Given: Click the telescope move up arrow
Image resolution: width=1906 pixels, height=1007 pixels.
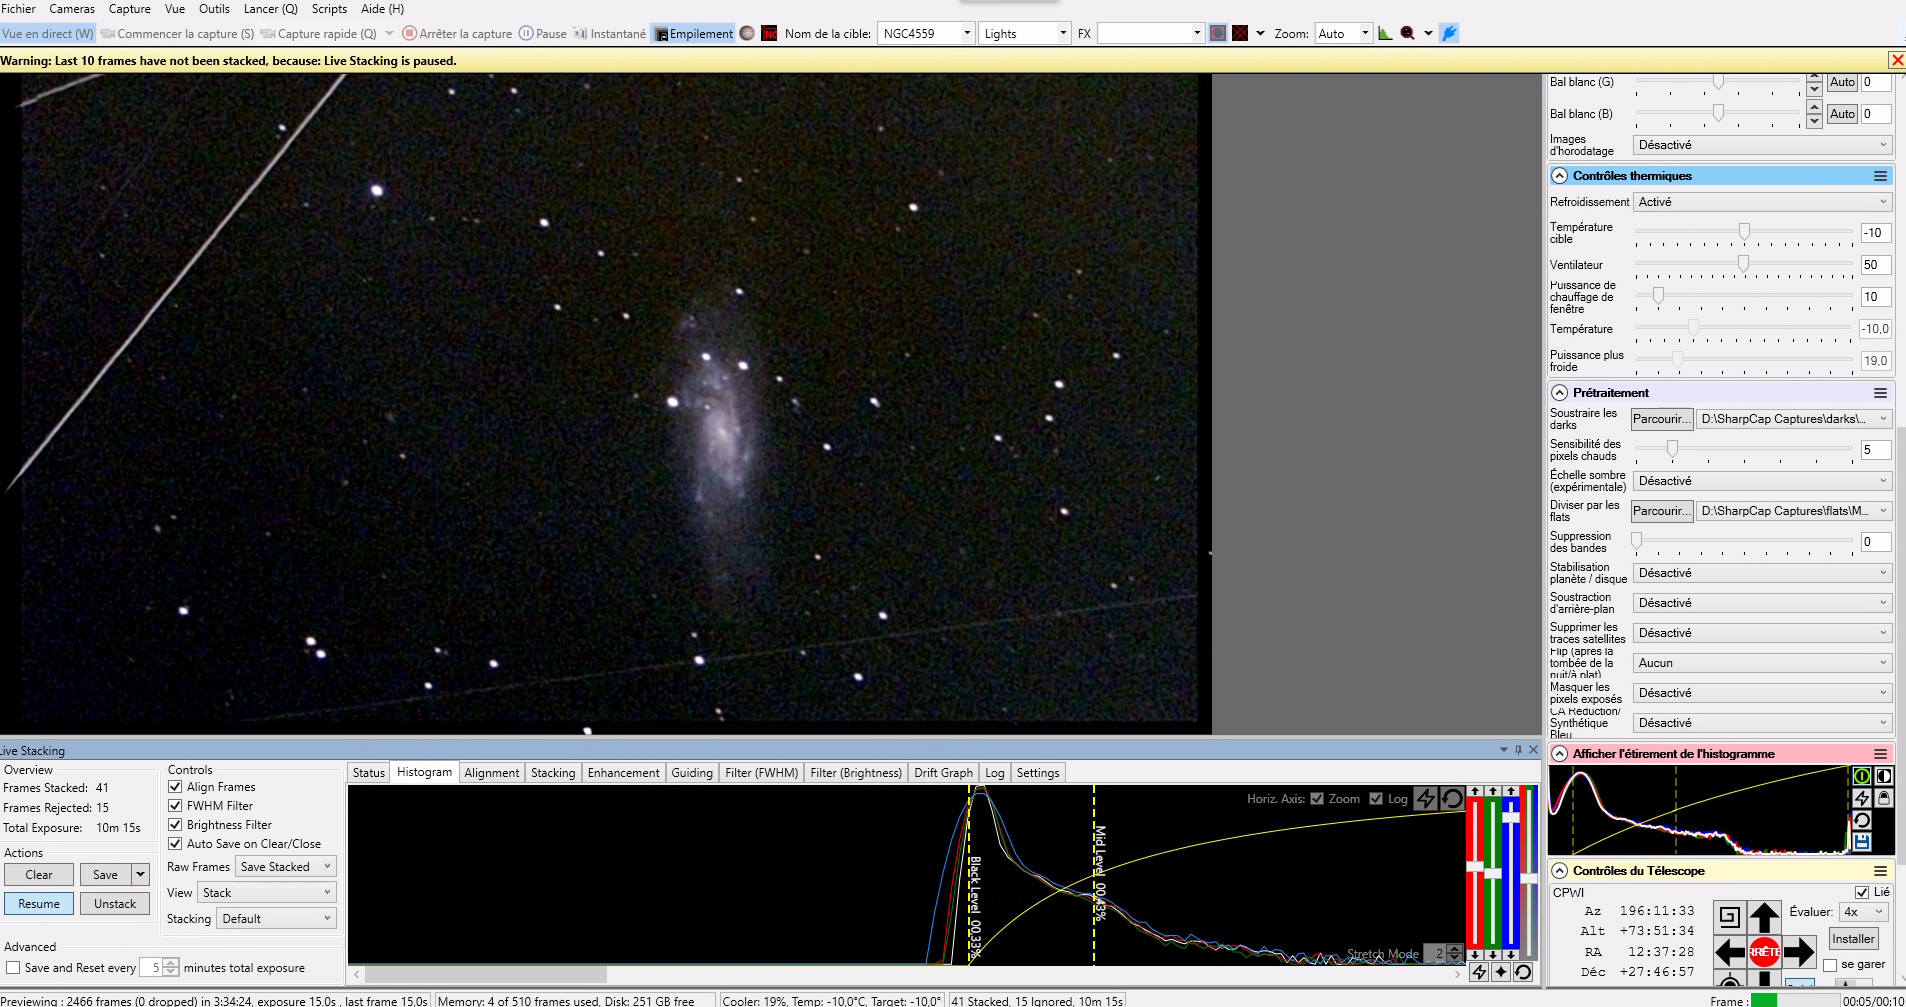Looking at the screenshot, I should coord(1764,916).
